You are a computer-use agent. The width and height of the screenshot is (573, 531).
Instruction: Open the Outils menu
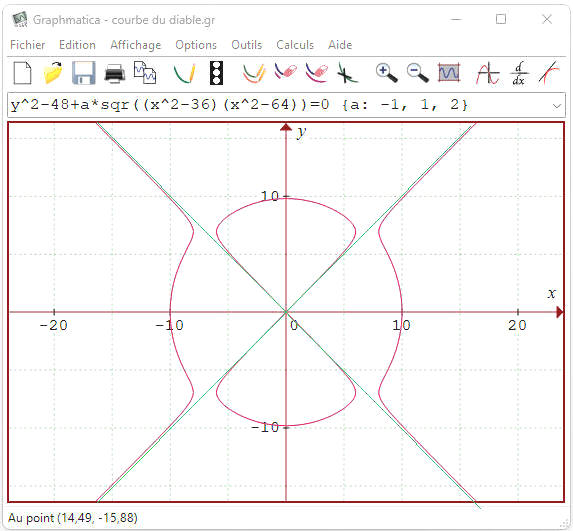(x=247, y=45)
